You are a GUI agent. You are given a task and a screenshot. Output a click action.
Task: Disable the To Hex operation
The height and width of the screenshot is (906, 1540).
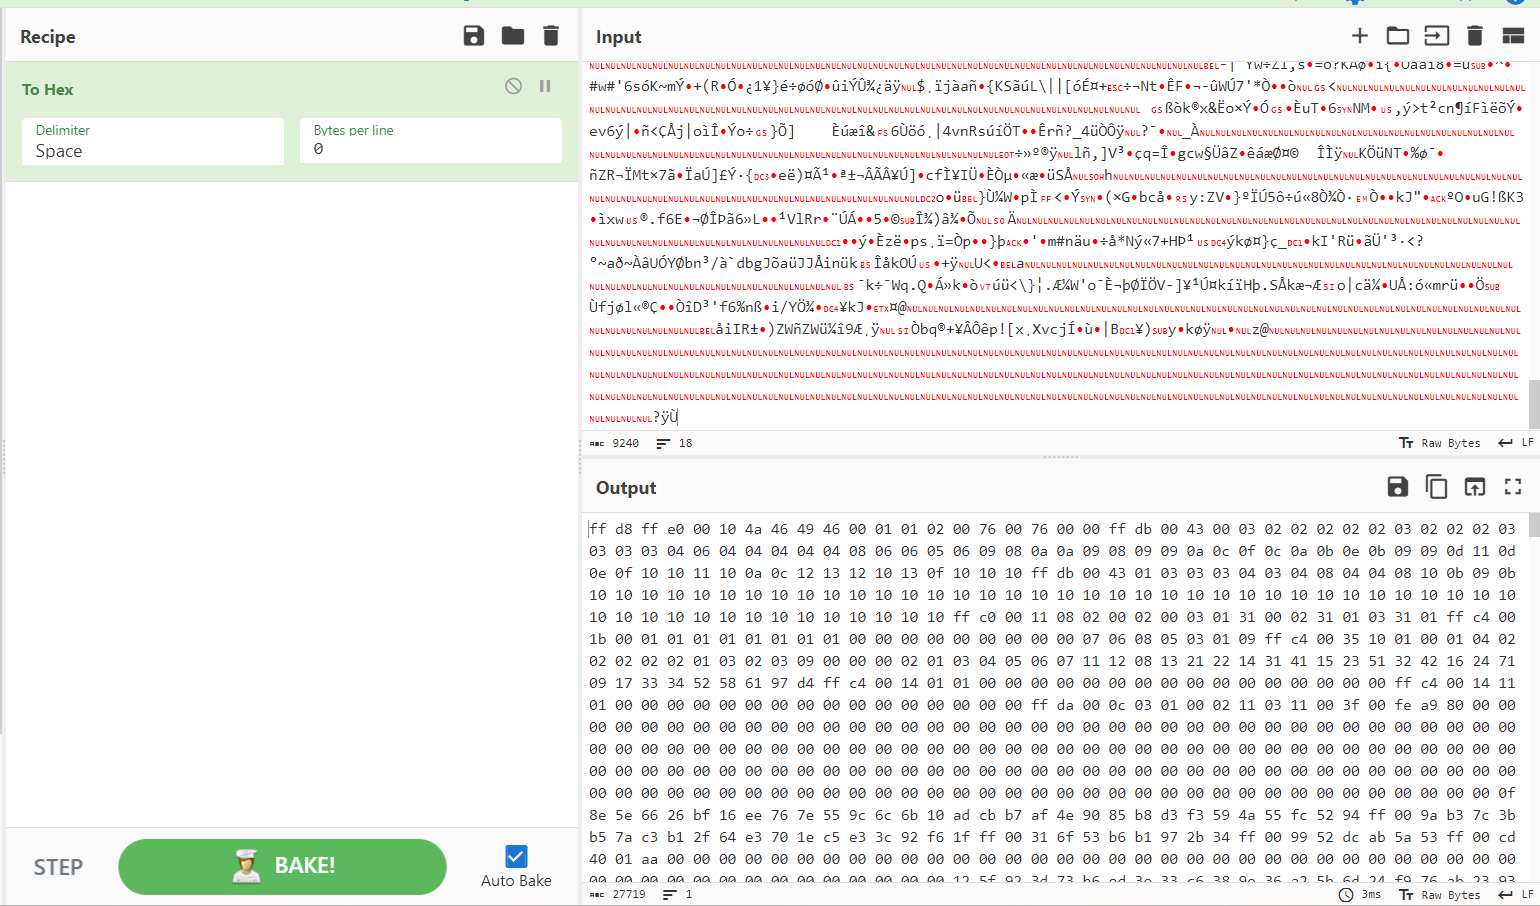coord(513,86)
